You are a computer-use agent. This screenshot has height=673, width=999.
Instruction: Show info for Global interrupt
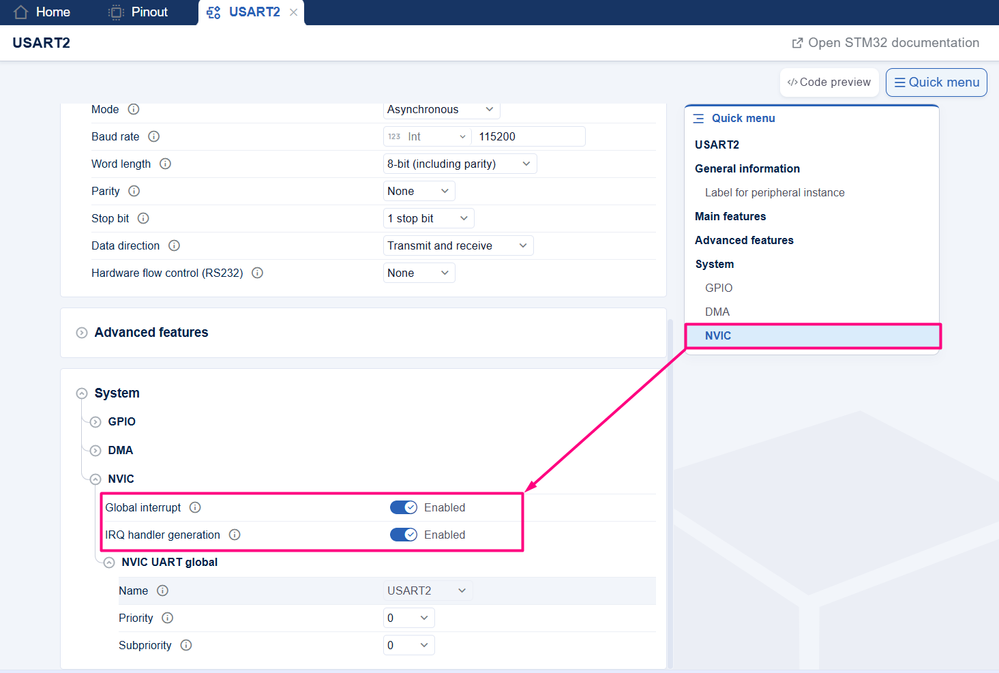pos(196,507)
